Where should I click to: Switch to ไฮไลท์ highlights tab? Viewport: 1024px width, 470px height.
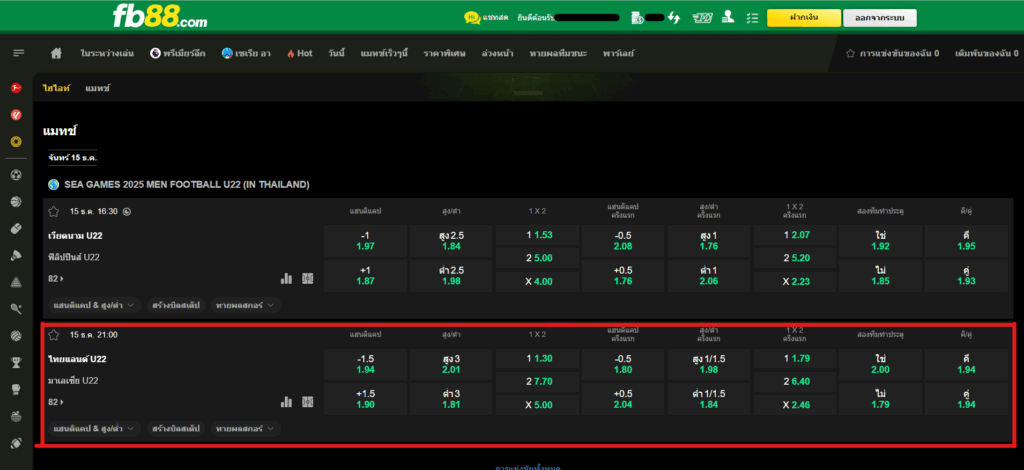(57, 87)
